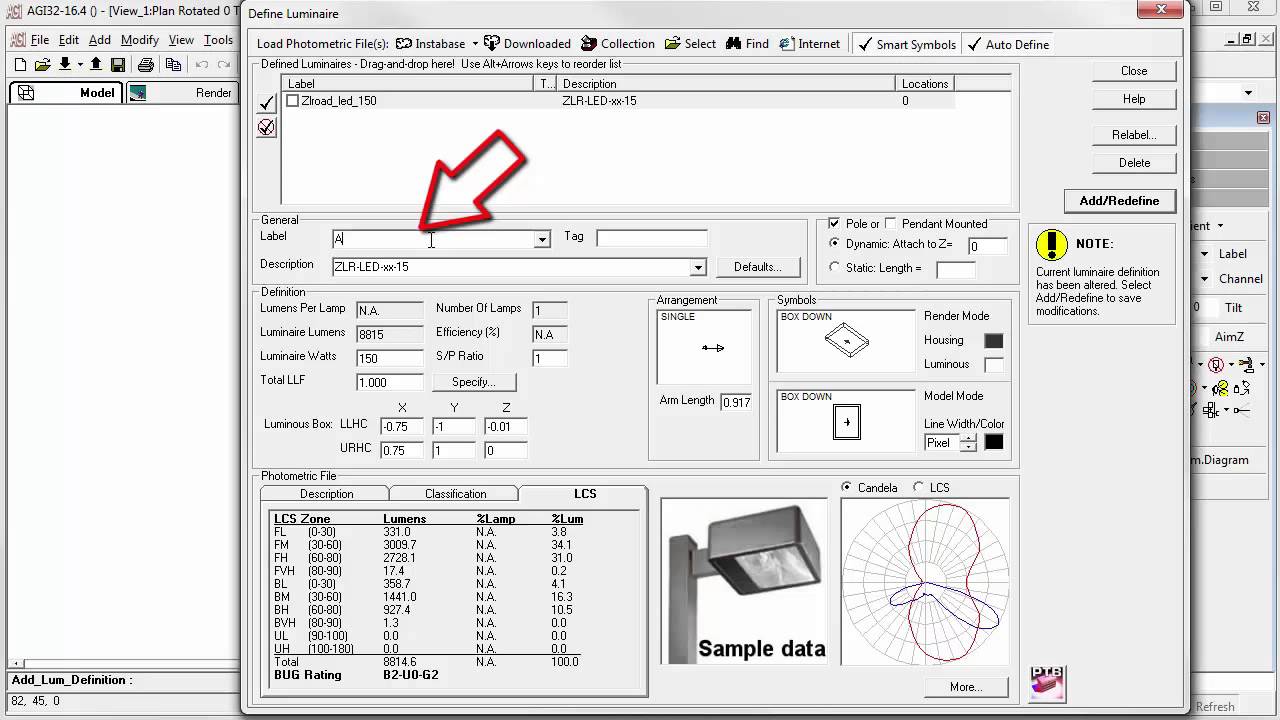Open the File menu in AGI32
The height and width of the screenshot is (720, 1280).
tap(40, 40)
